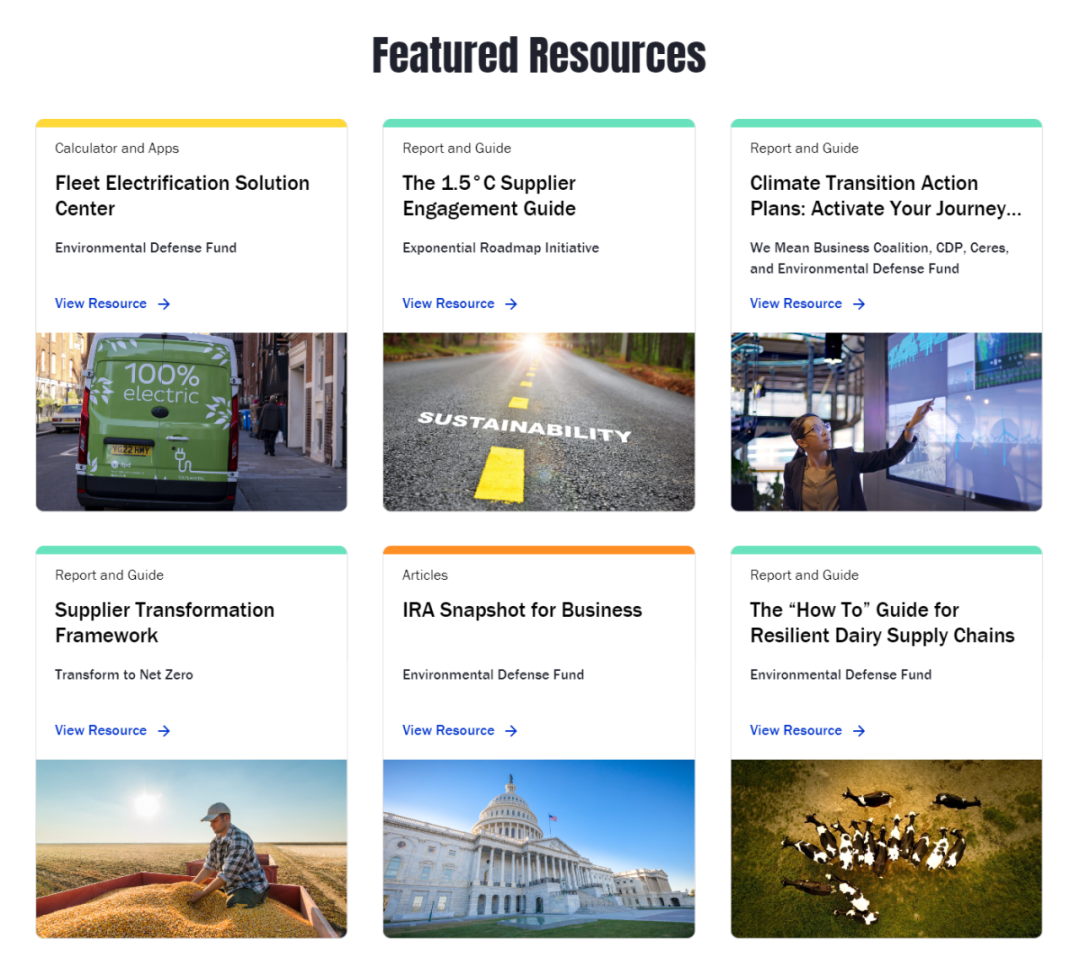
Task: Open the woman pointing at screen image
Action: tap(886, 421)
